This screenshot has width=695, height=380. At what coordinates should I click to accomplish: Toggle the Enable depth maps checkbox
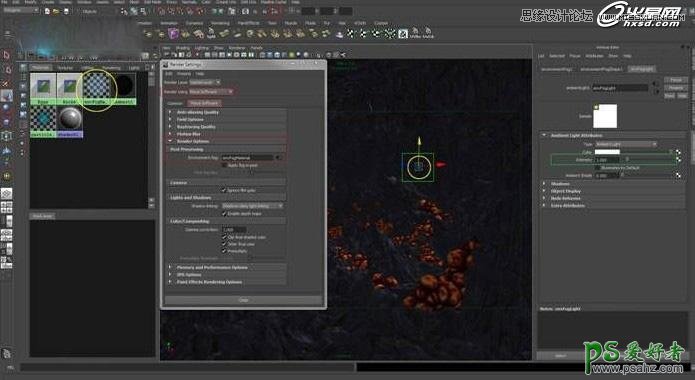point(224,213)
